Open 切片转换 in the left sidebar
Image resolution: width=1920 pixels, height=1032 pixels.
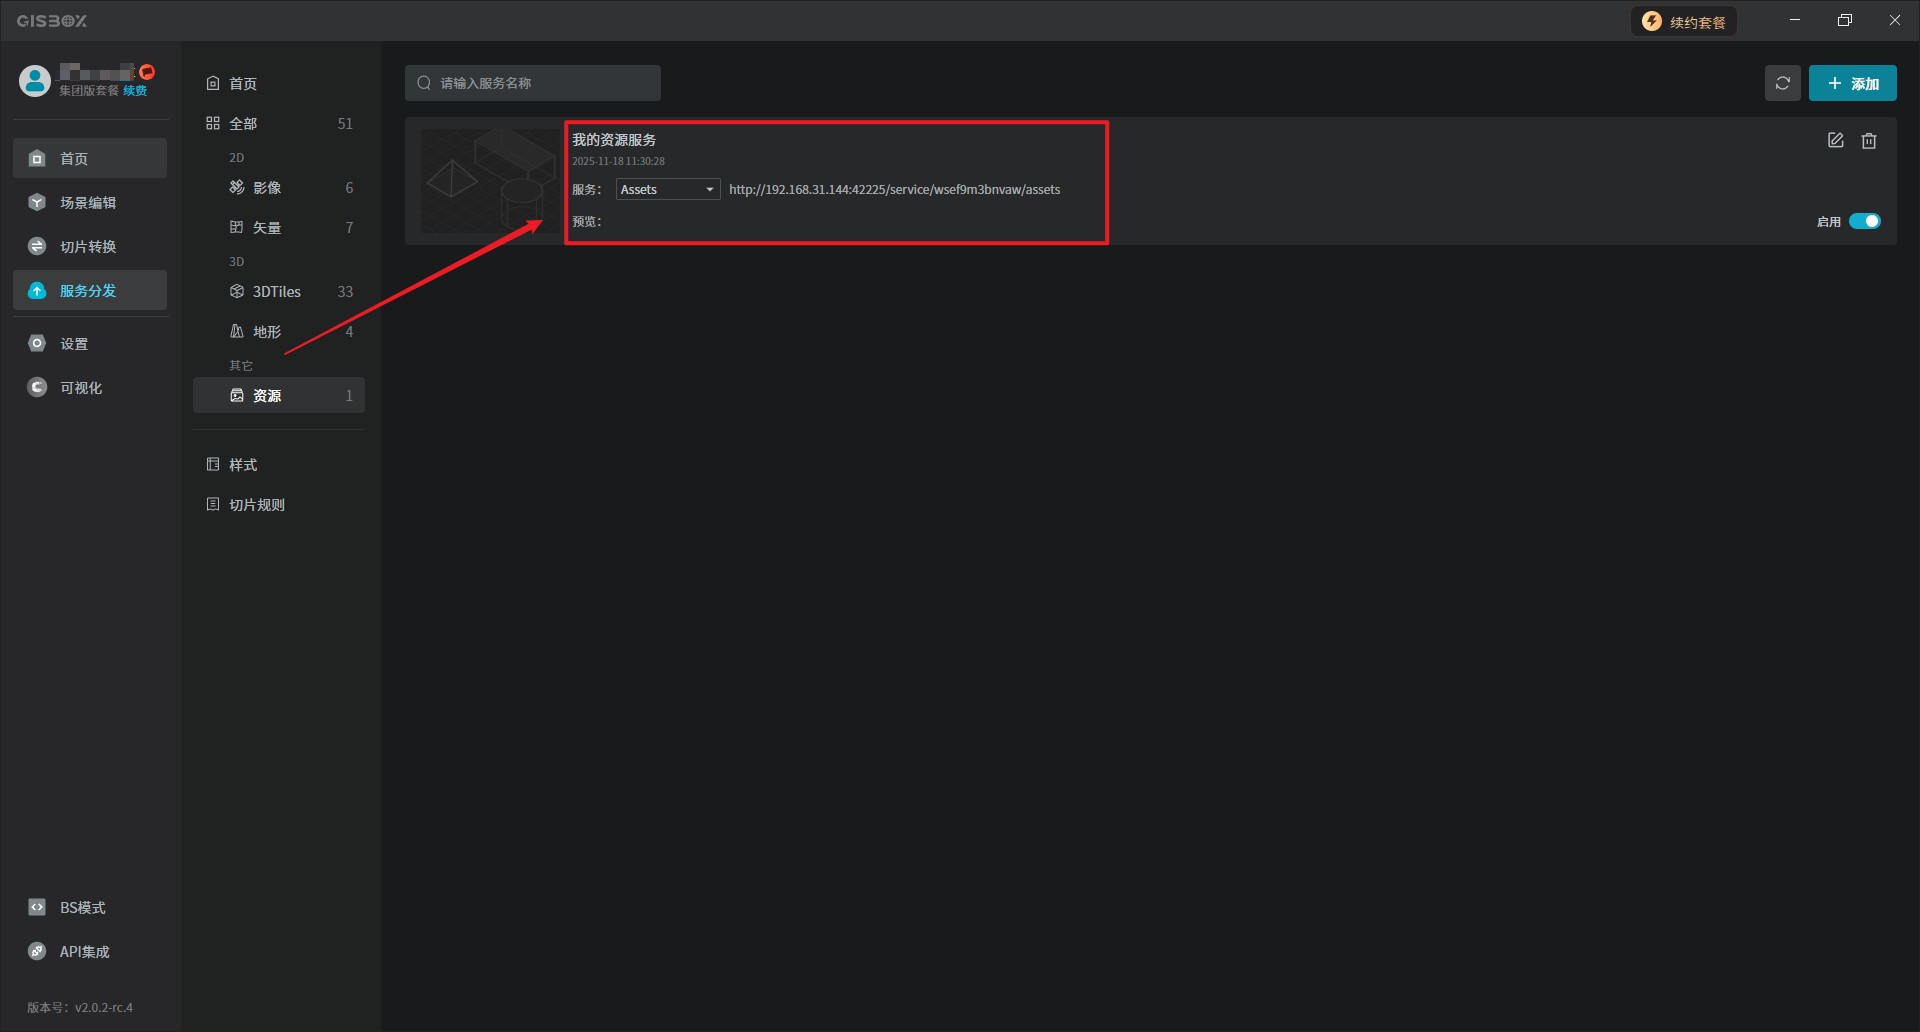88,247
